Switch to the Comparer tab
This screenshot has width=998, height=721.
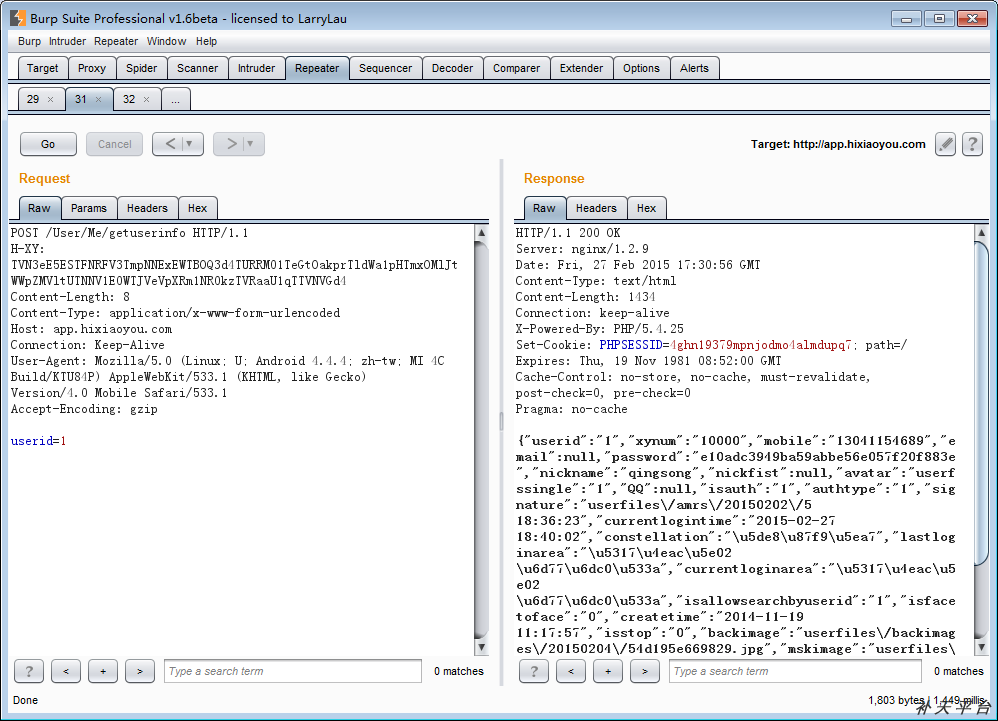point(516,68)
